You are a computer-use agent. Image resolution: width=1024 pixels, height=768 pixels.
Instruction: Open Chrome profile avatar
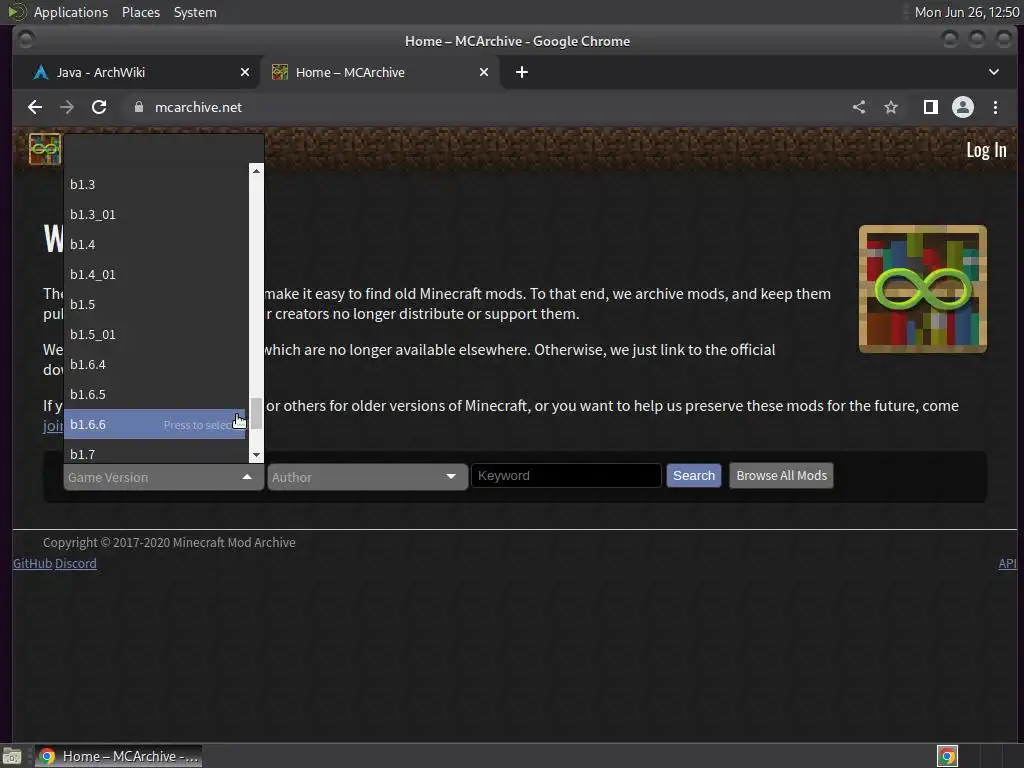(x=963, y=107)
